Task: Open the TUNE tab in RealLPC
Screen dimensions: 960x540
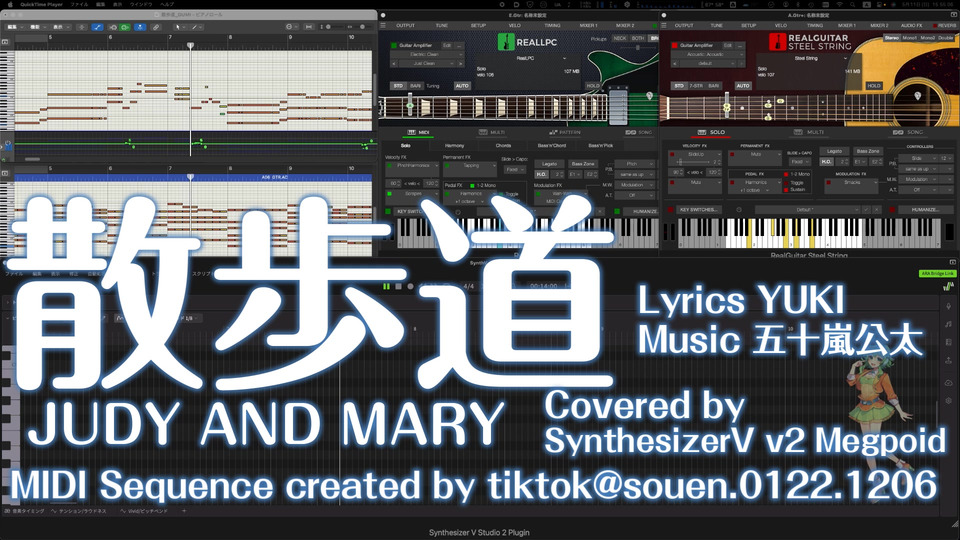Action: pos(441,26)
